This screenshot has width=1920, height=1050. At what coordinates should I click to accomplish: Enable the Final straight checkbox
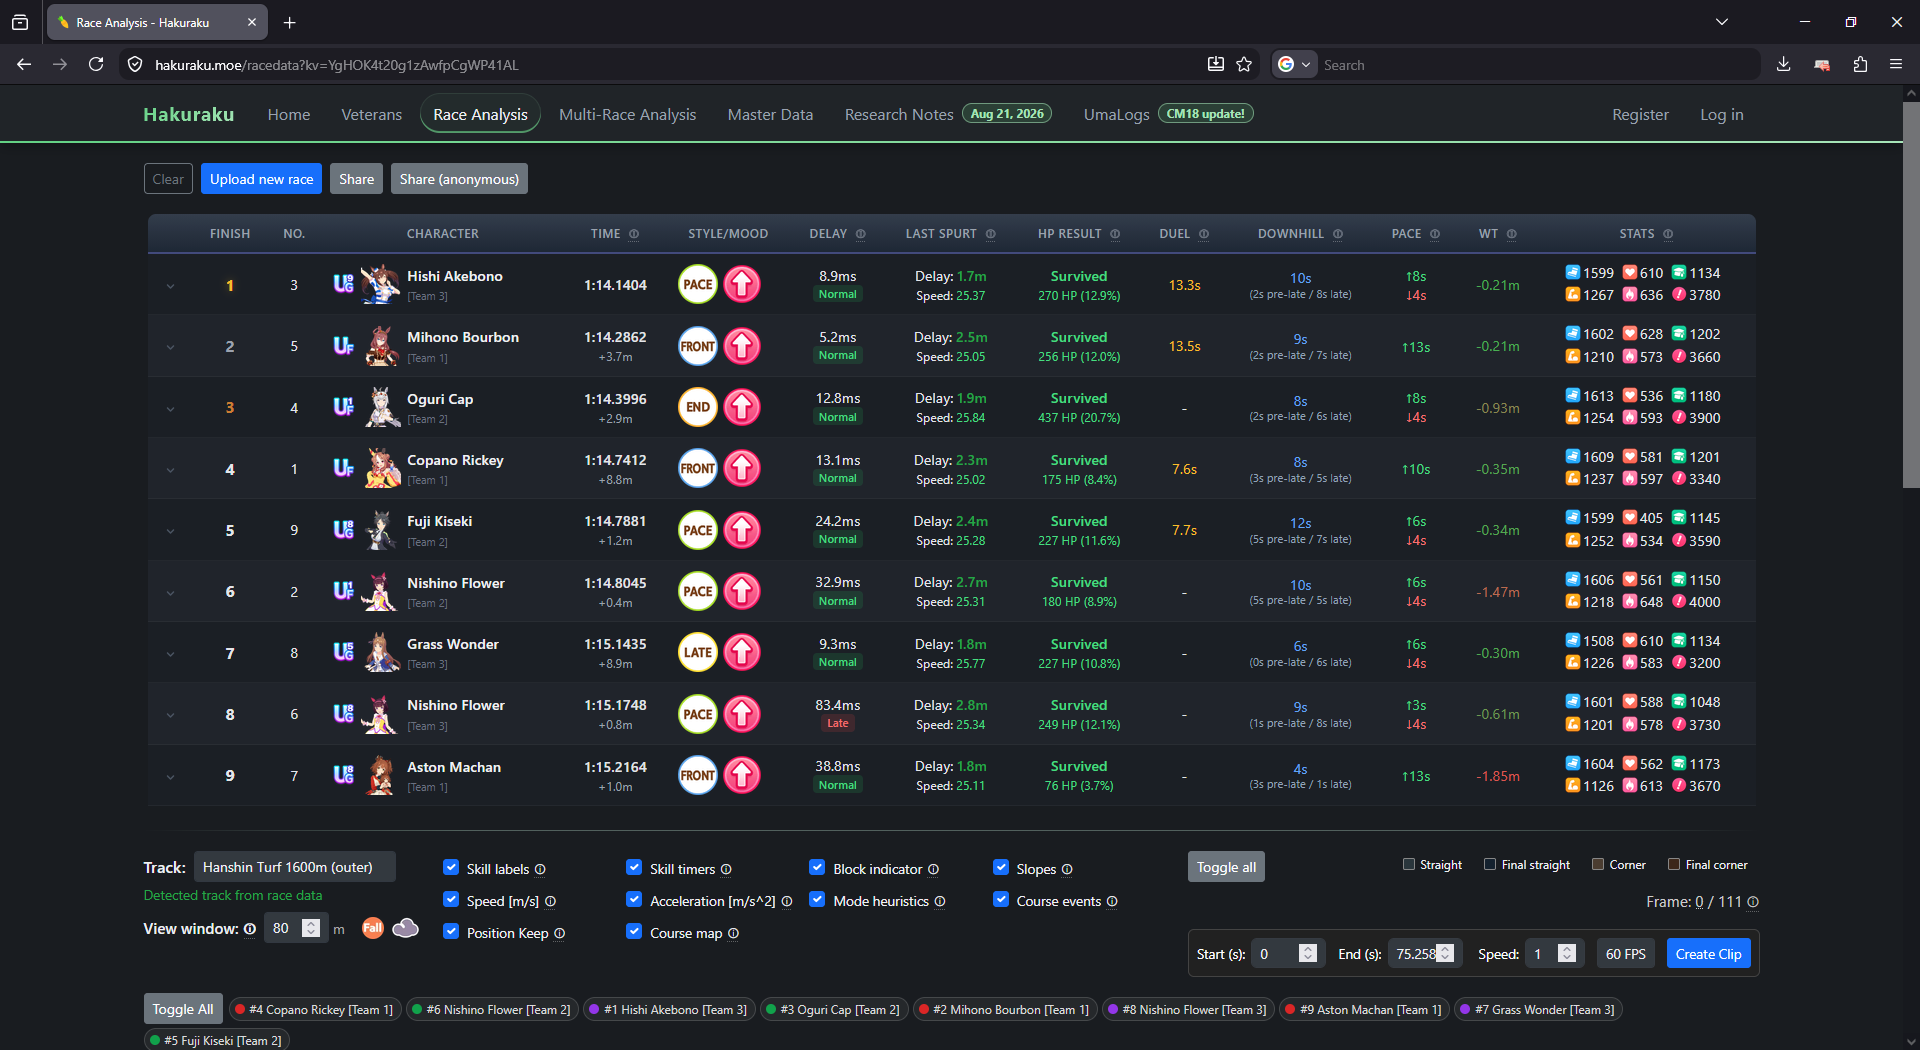coord(1490,864)
